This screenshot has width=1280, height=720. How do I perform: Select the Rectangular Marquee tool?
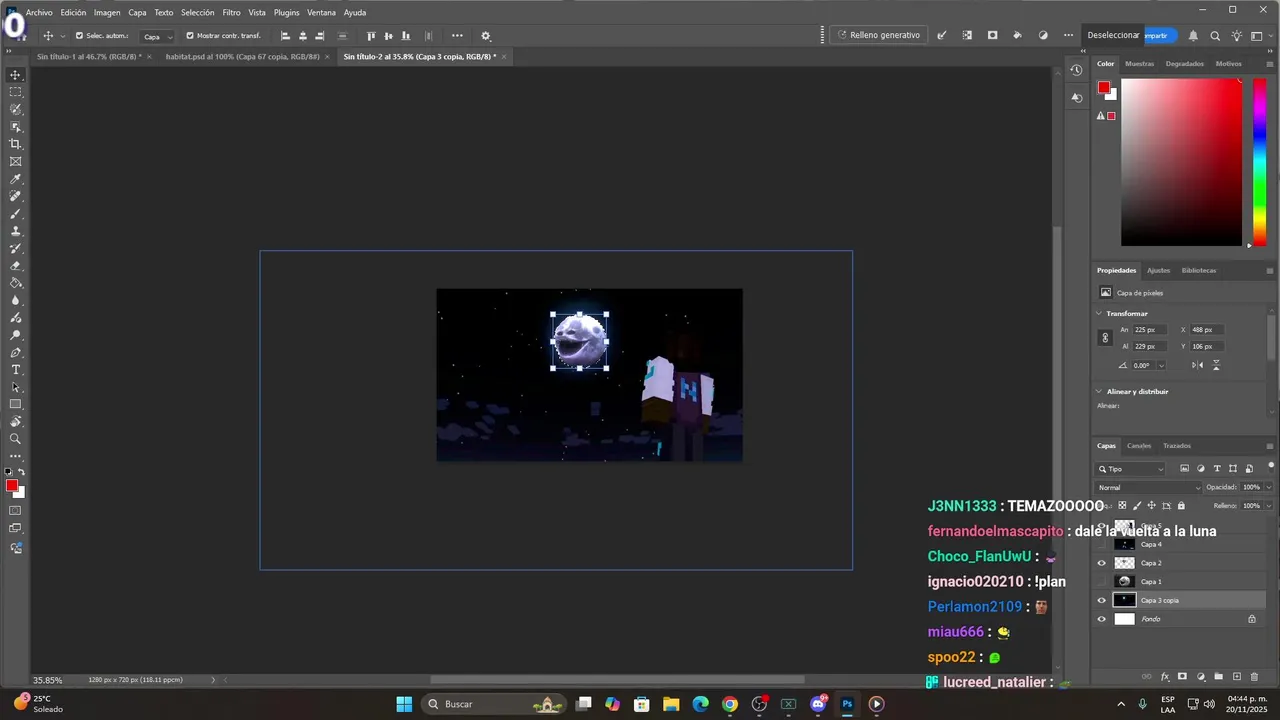pos(15,92)
